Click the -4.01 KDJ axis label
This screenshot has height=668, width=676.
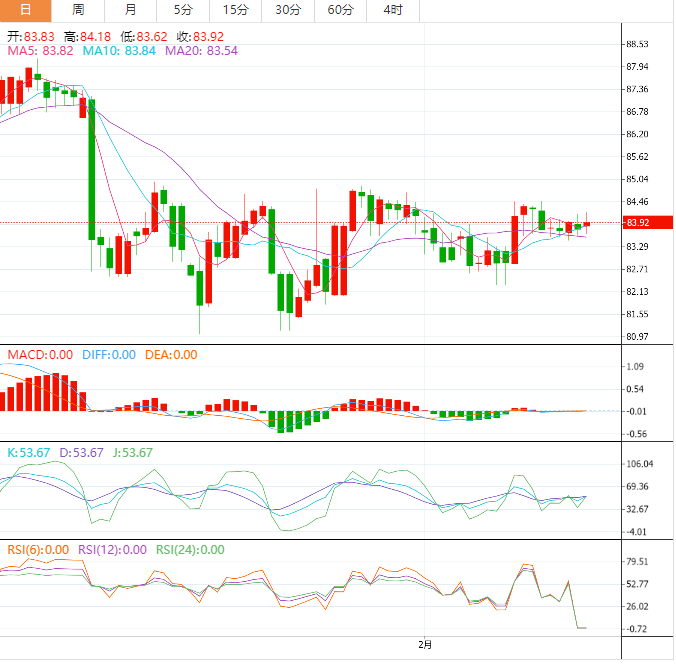click(x=636, y=532)
